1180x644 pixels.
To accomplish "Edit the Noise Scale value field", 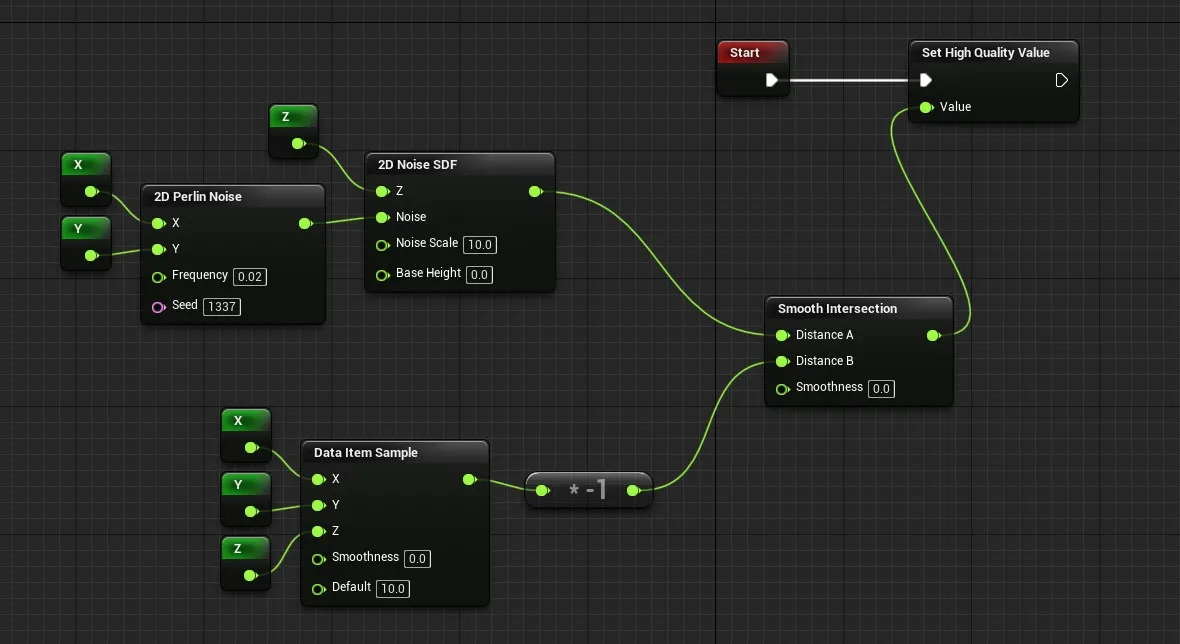I will (480, 245).
